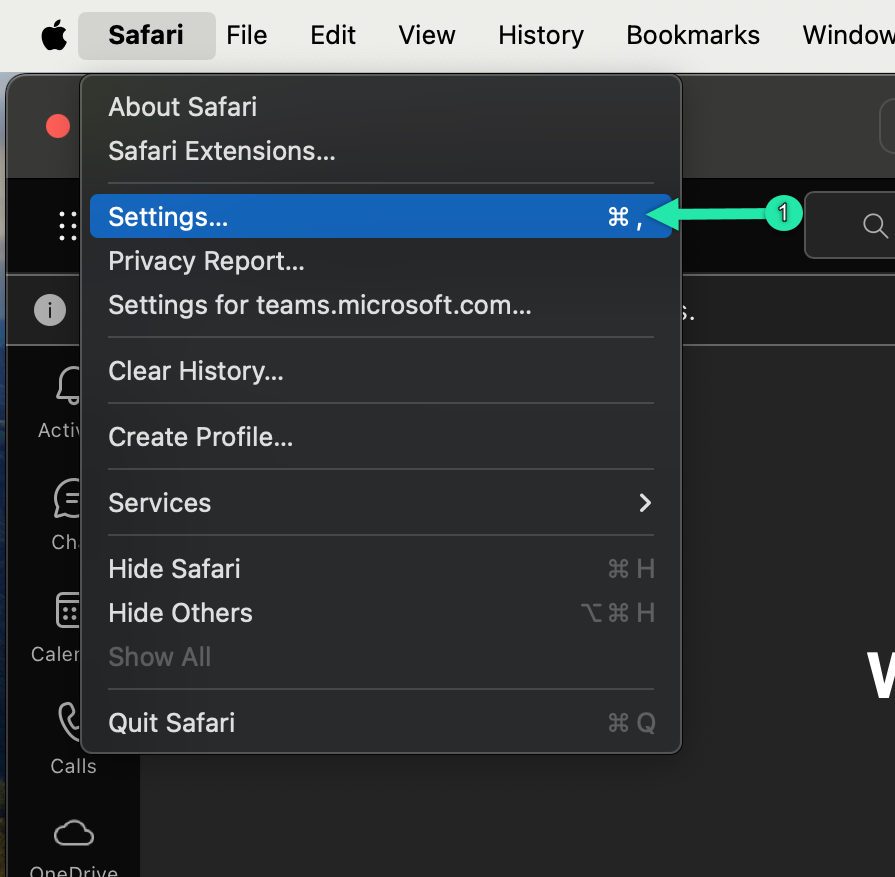The height and width of the screenshot is (877, 895).
Task: Click the Teams search field
Action: point(850,226)
